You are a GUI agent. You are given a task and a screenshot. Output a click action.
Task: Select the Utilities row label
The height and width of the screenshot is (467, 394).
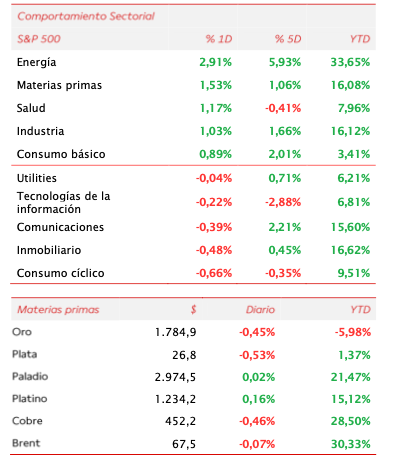tap(37, 178)
